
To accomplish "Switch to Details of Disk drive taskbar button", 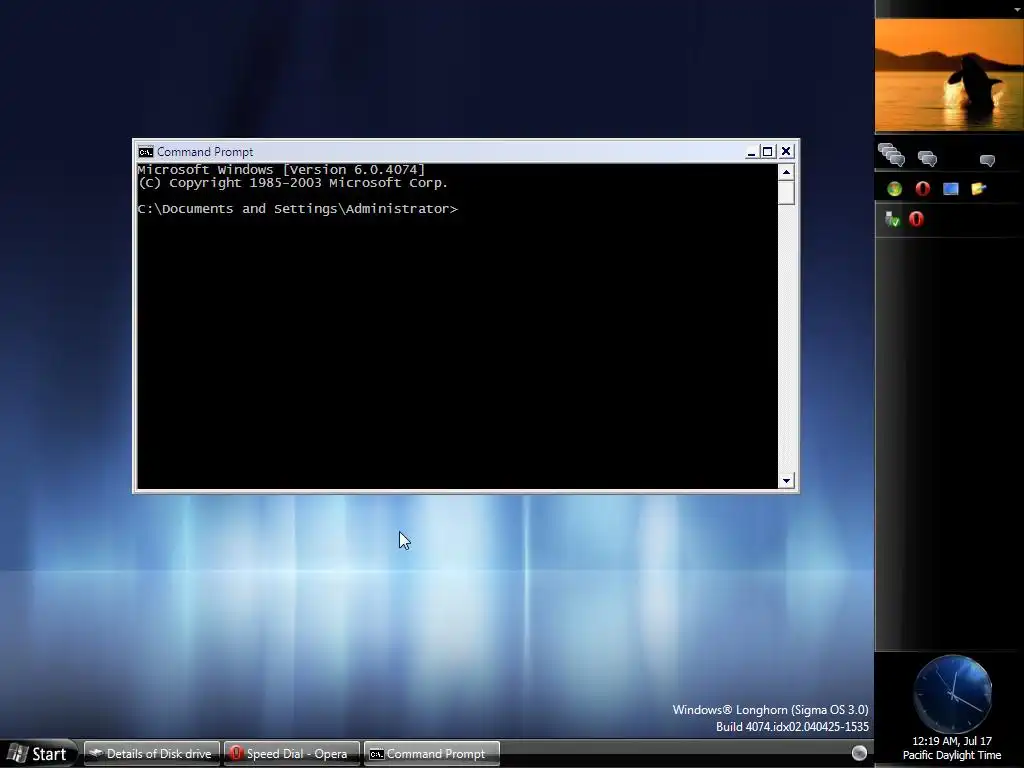I will pos(152,754).
